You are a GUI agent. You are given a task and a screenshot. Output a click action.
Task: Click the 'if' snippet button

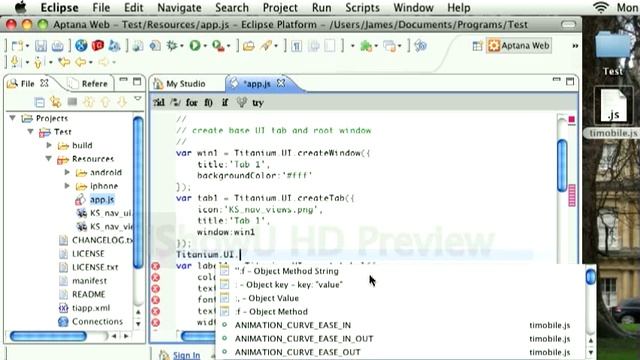tap(225, 103)
